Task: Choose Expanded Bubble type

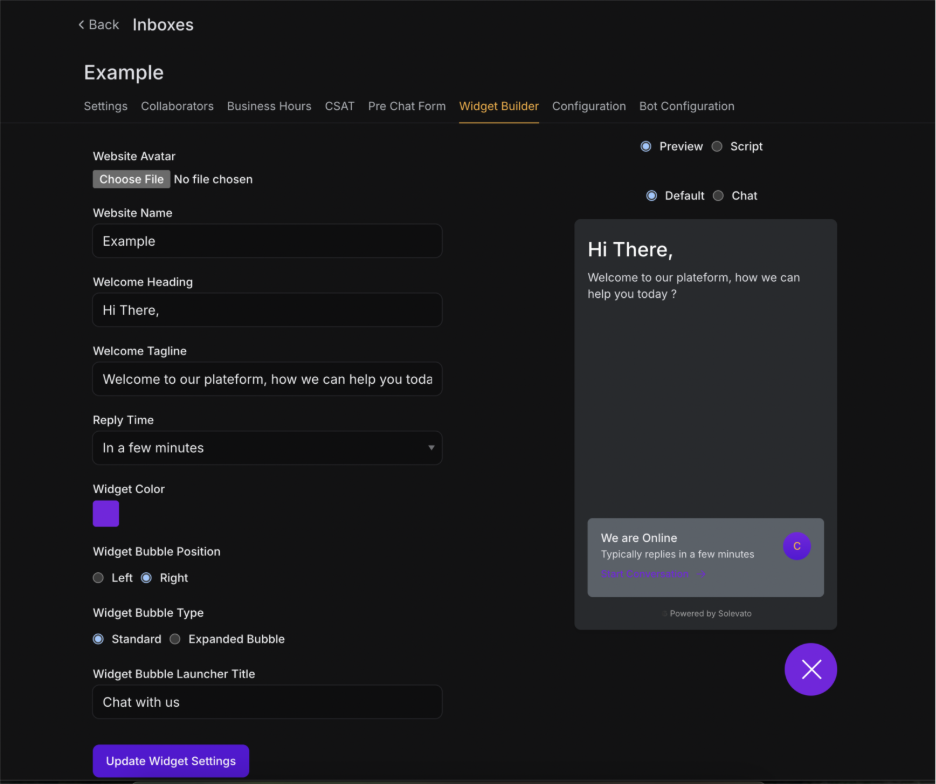Action: [175, 639]
